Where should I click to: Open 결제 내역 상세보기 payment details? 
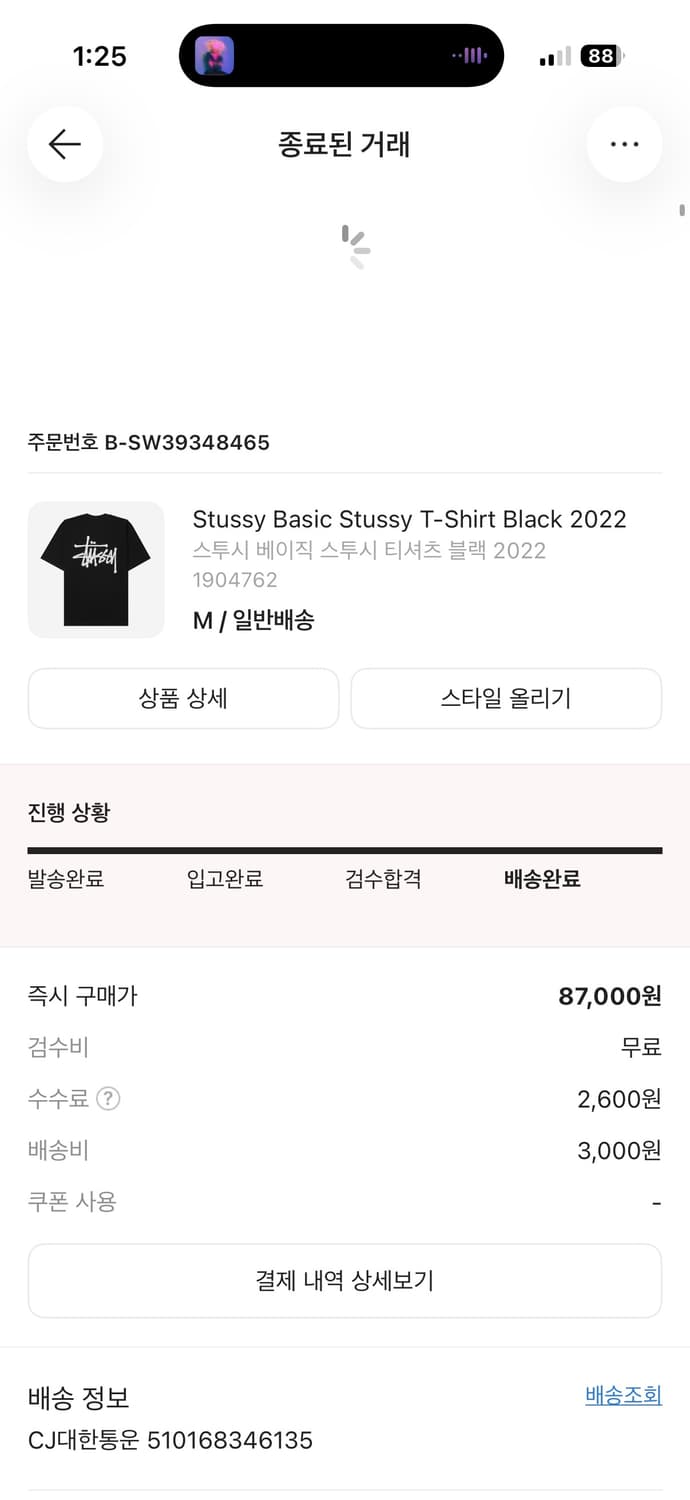[x=344, y=1280]
